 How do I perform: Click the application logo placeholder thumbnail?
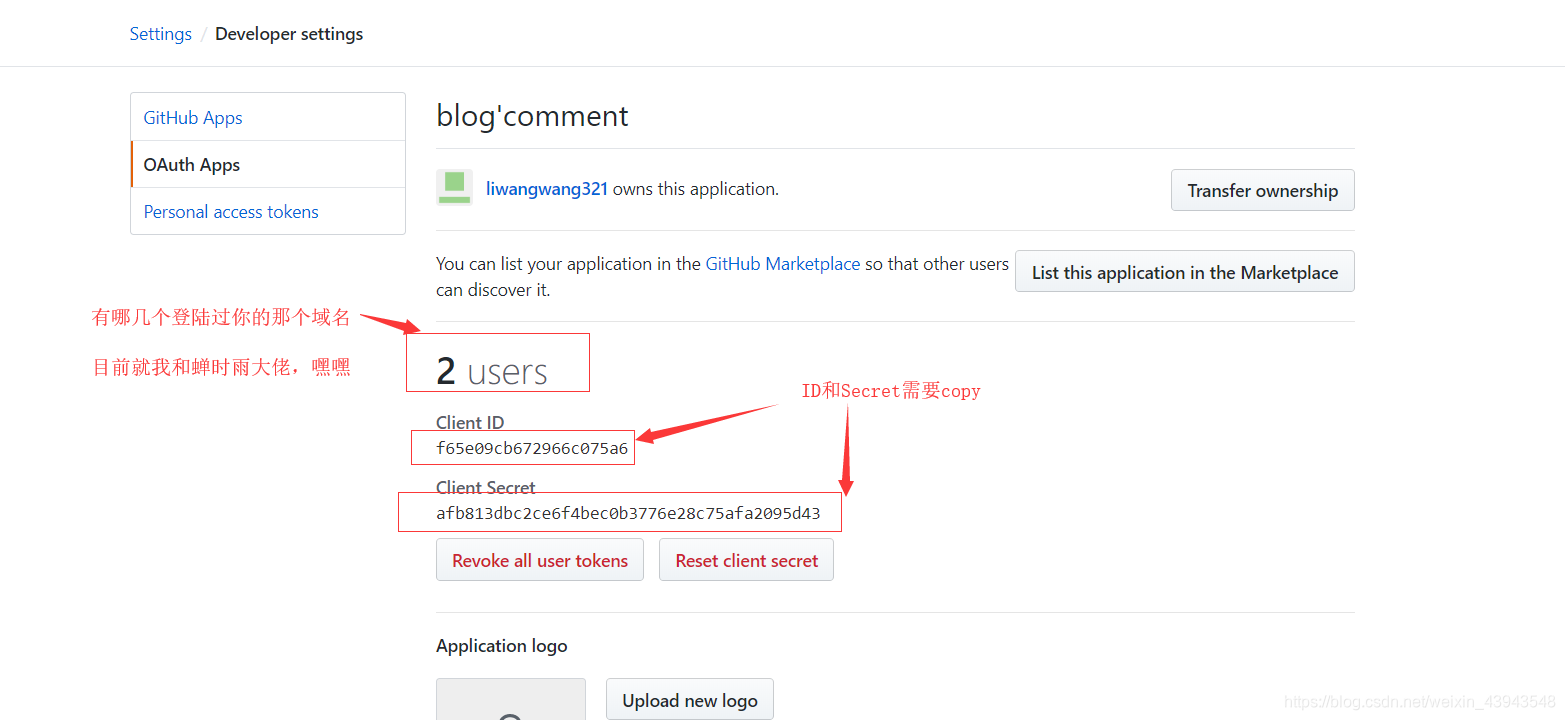[511, 699]
